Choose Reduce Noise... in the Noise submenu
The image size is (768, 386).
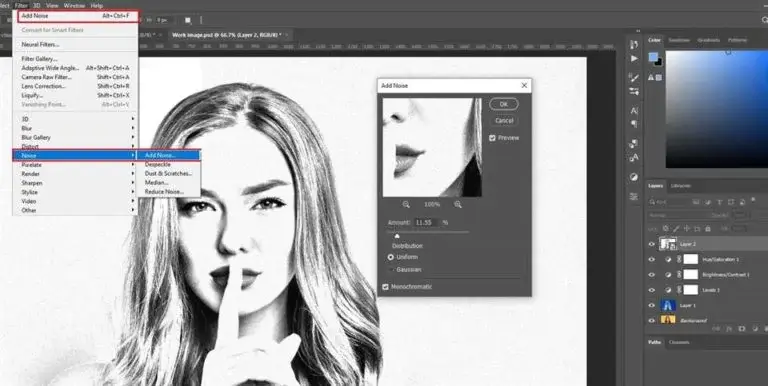tap(168, 192)
